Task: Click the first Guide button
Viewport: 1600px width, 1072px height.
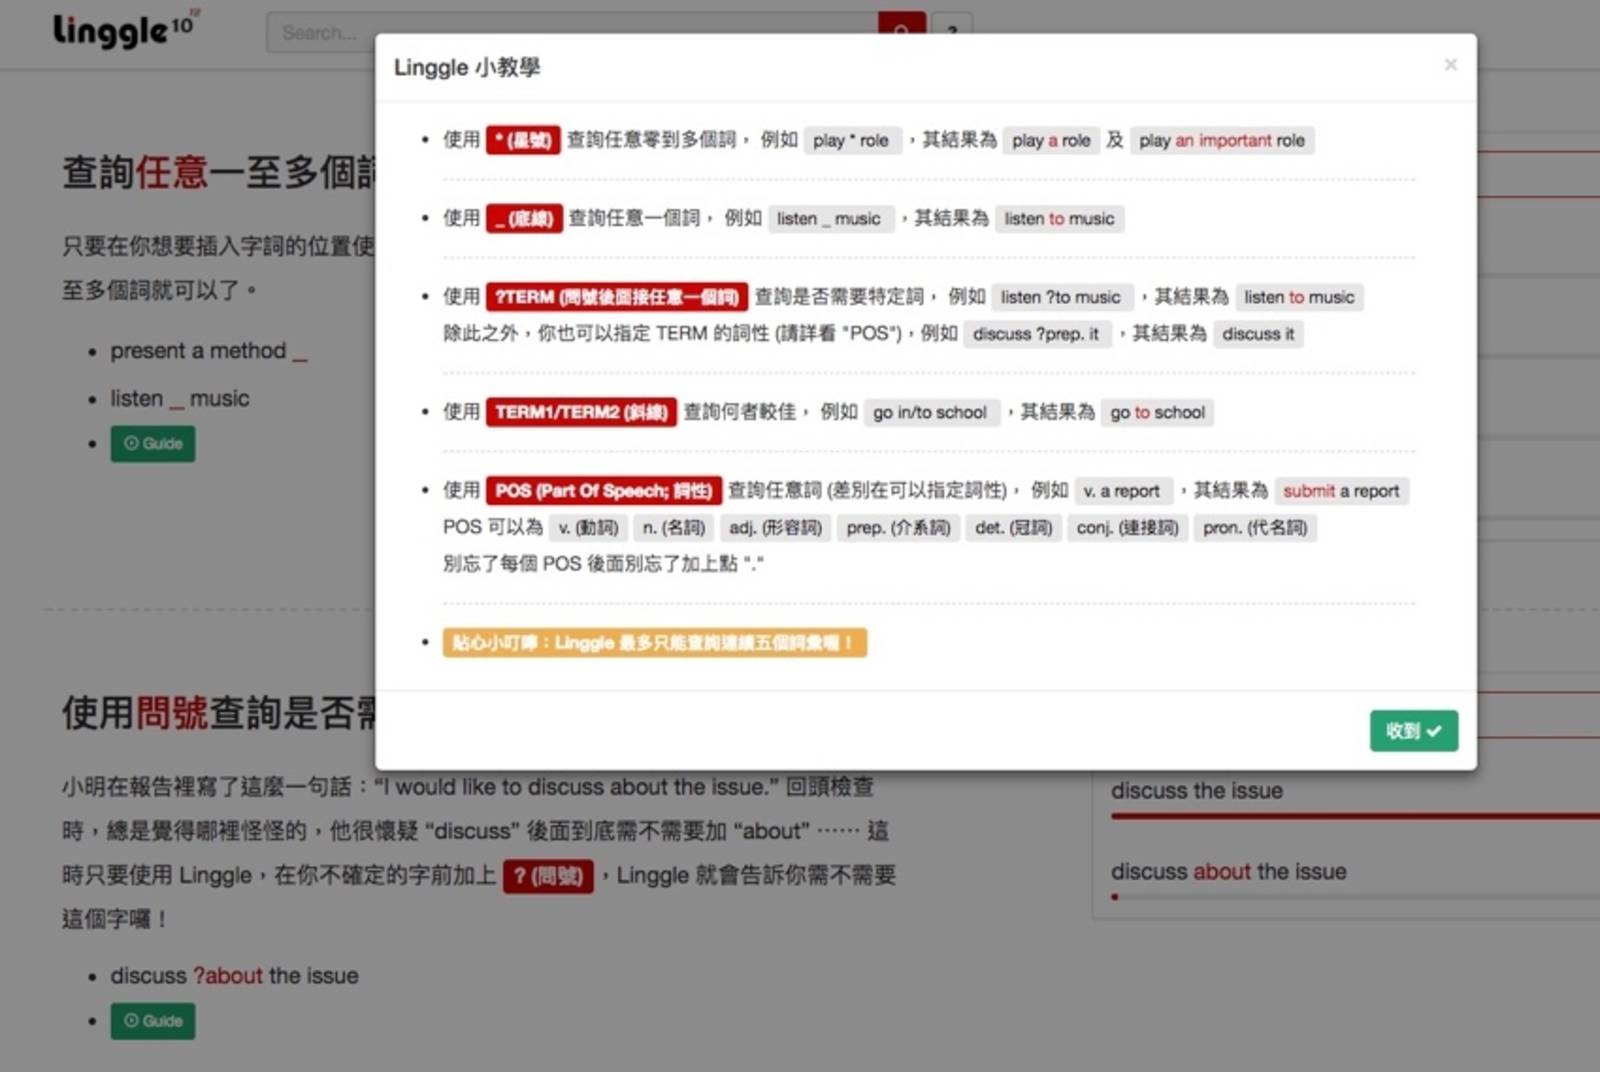Action: 152,443
